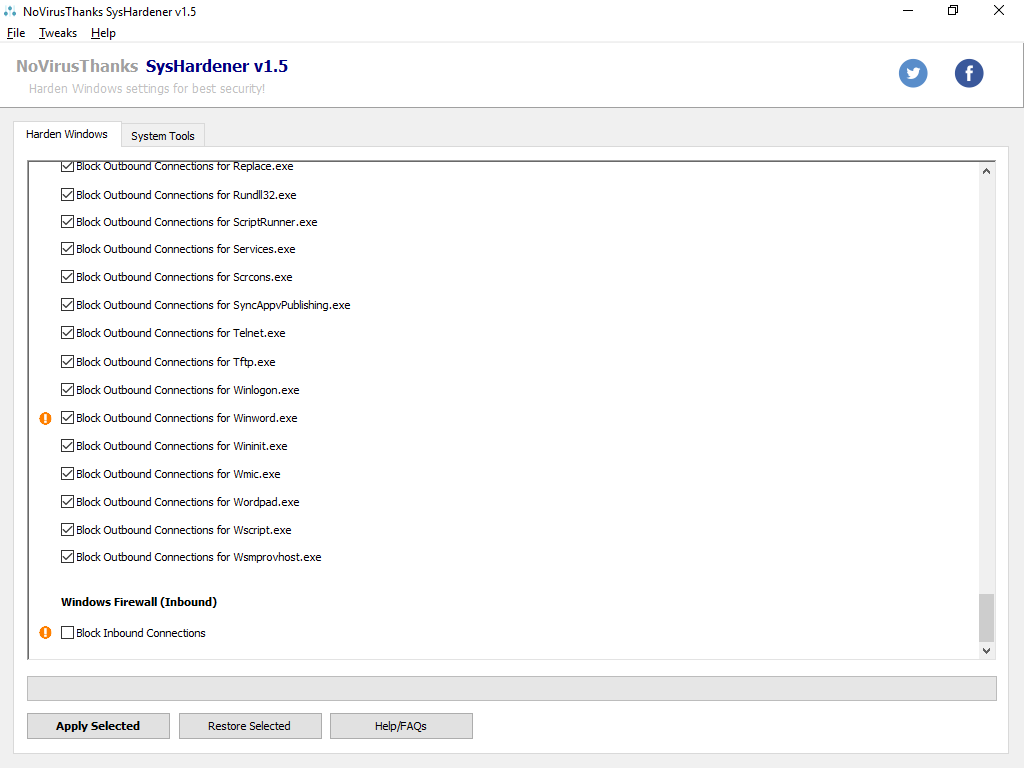Click the Restore Selected button
The image size is (1024, 768).
249,726
